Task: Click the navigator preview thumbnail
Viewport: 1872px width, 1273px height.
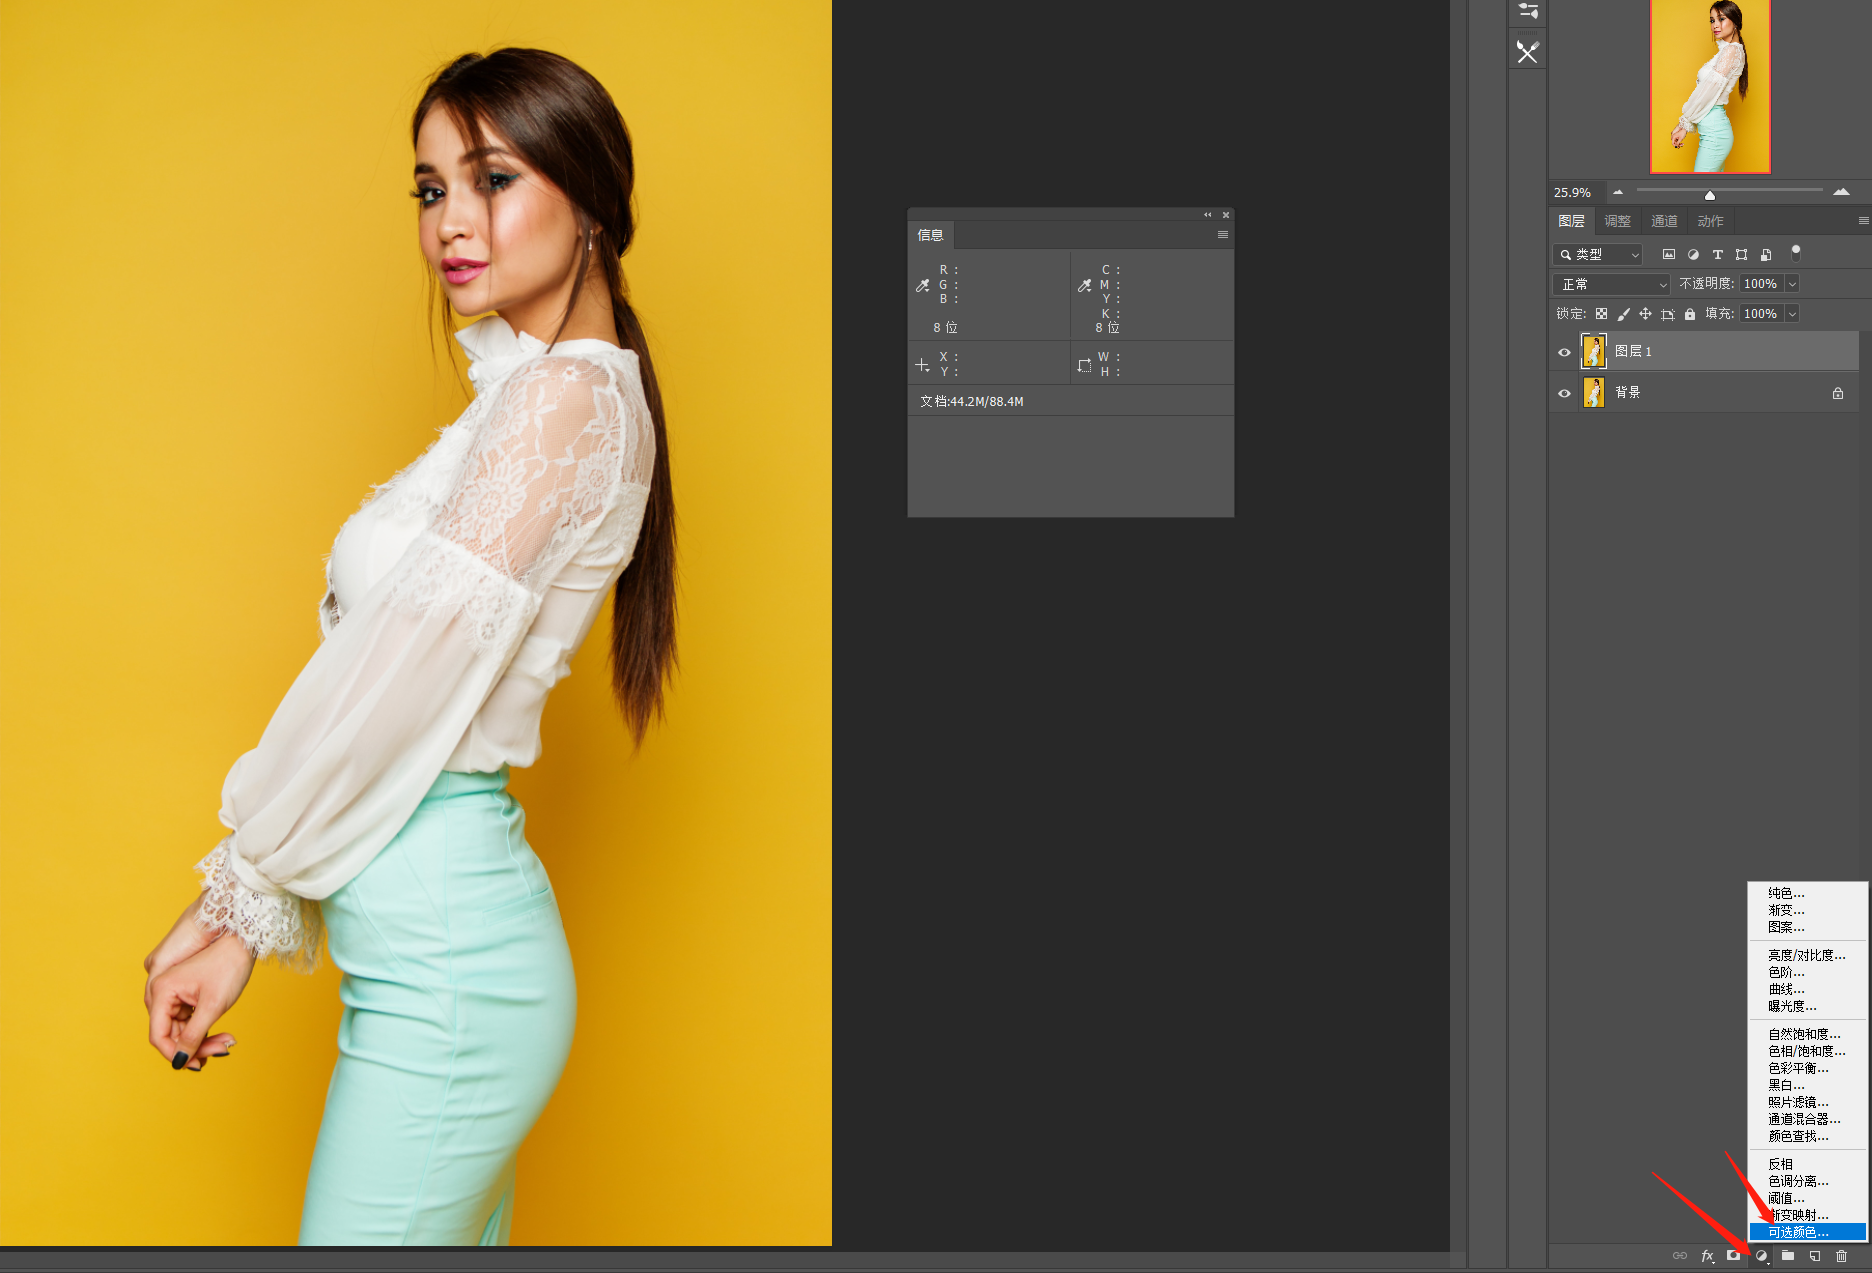Action: tap(1710, 86)
